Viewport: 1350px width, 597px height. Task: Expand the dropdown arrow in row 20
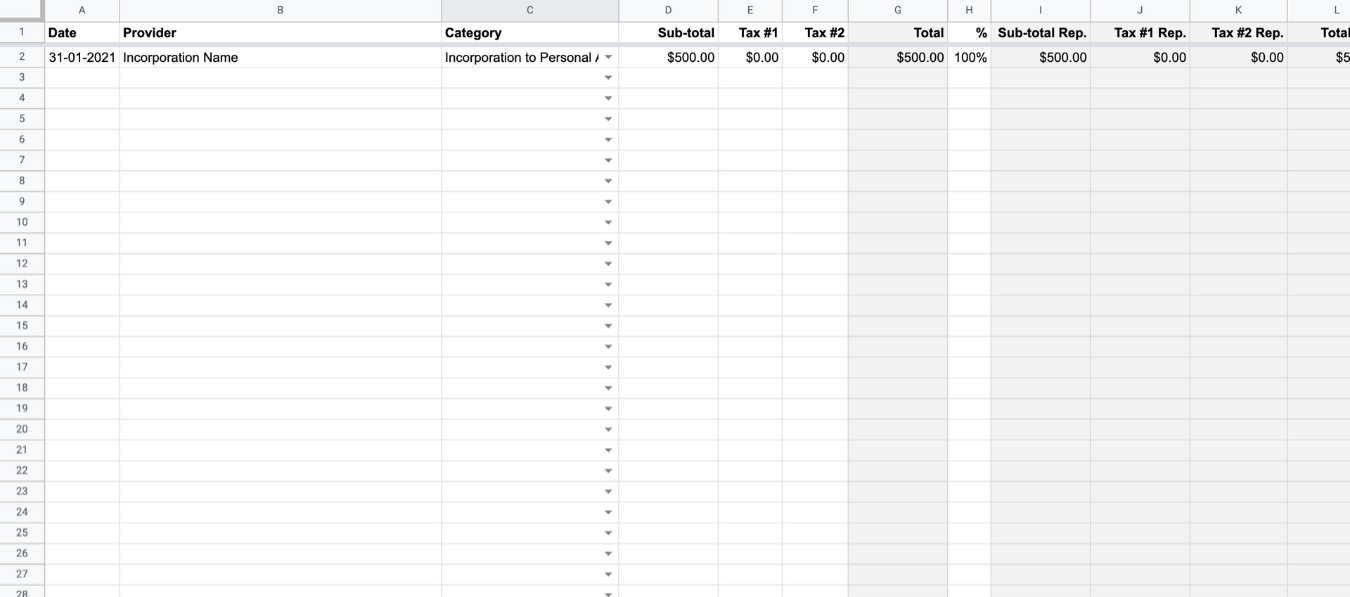point(608,429)
